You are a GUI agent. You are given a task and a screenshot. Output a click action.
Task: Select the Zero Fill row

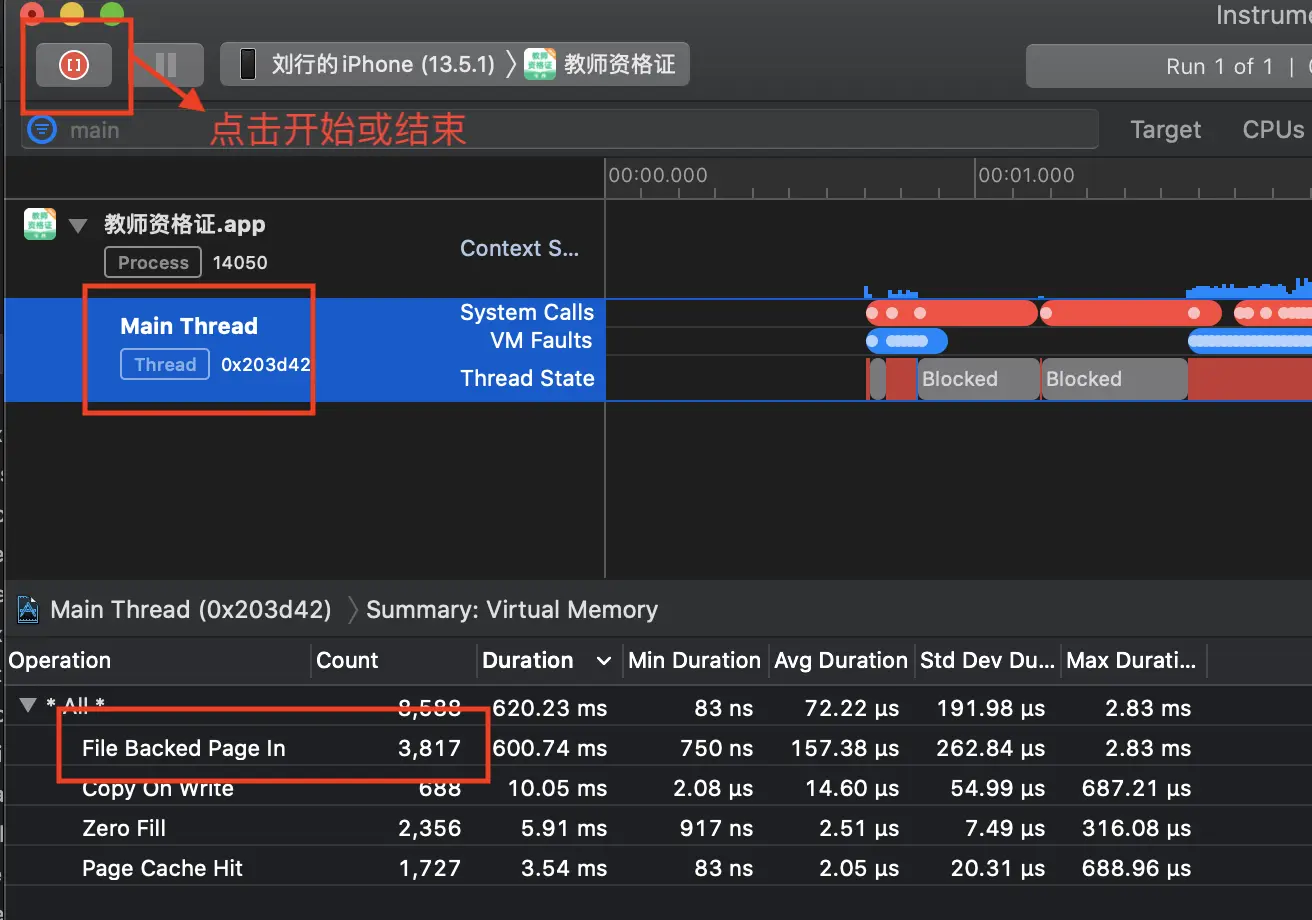pyautogui.click(x=656, y=828)
